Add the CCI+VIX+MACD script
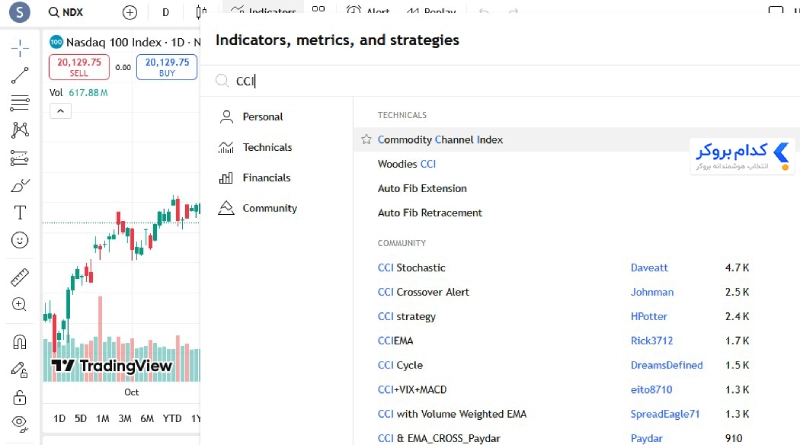Viewport: 800px width, 445px height. tap(412, 390)
